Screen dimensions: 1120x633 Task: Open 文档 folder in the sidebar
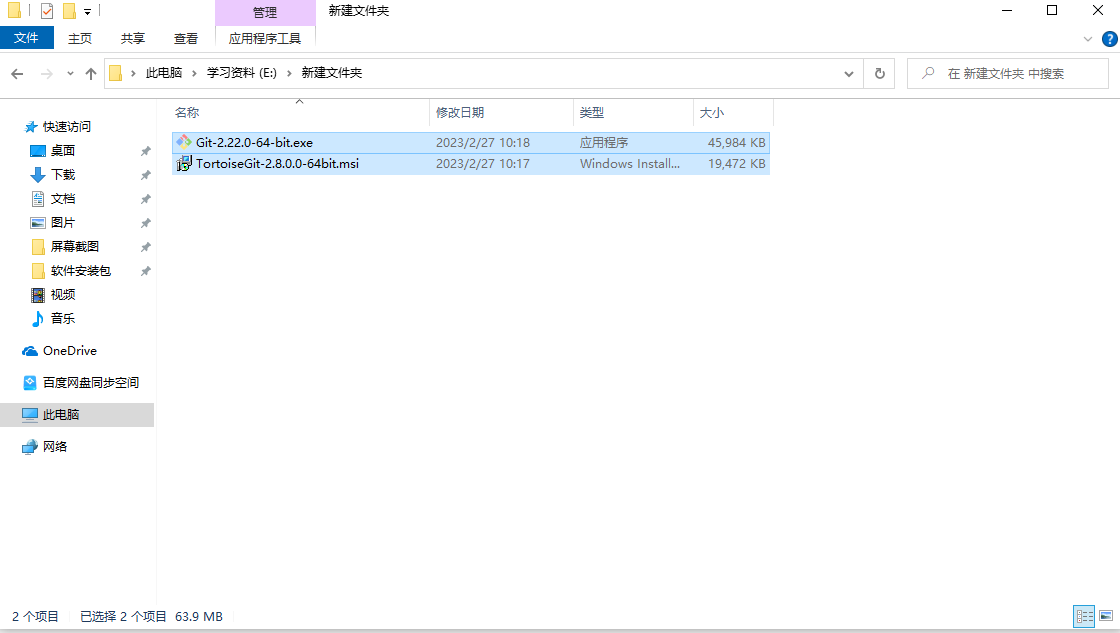pos(63,199)
